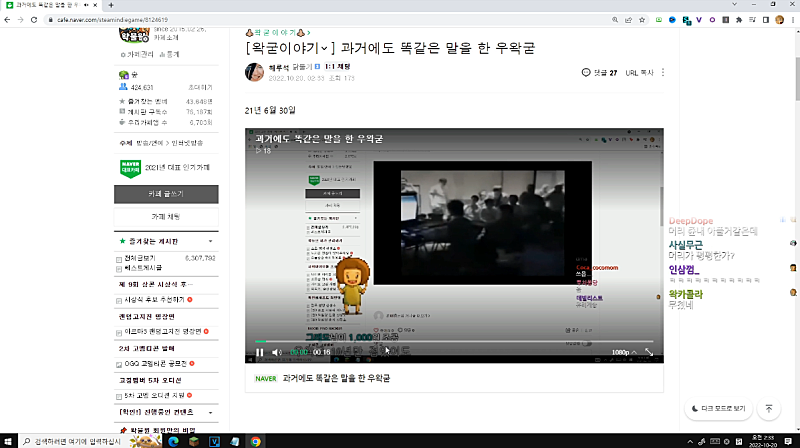800x448 pixels.
Task: Toggle the browser side panel
Action: tap(766, 20)
